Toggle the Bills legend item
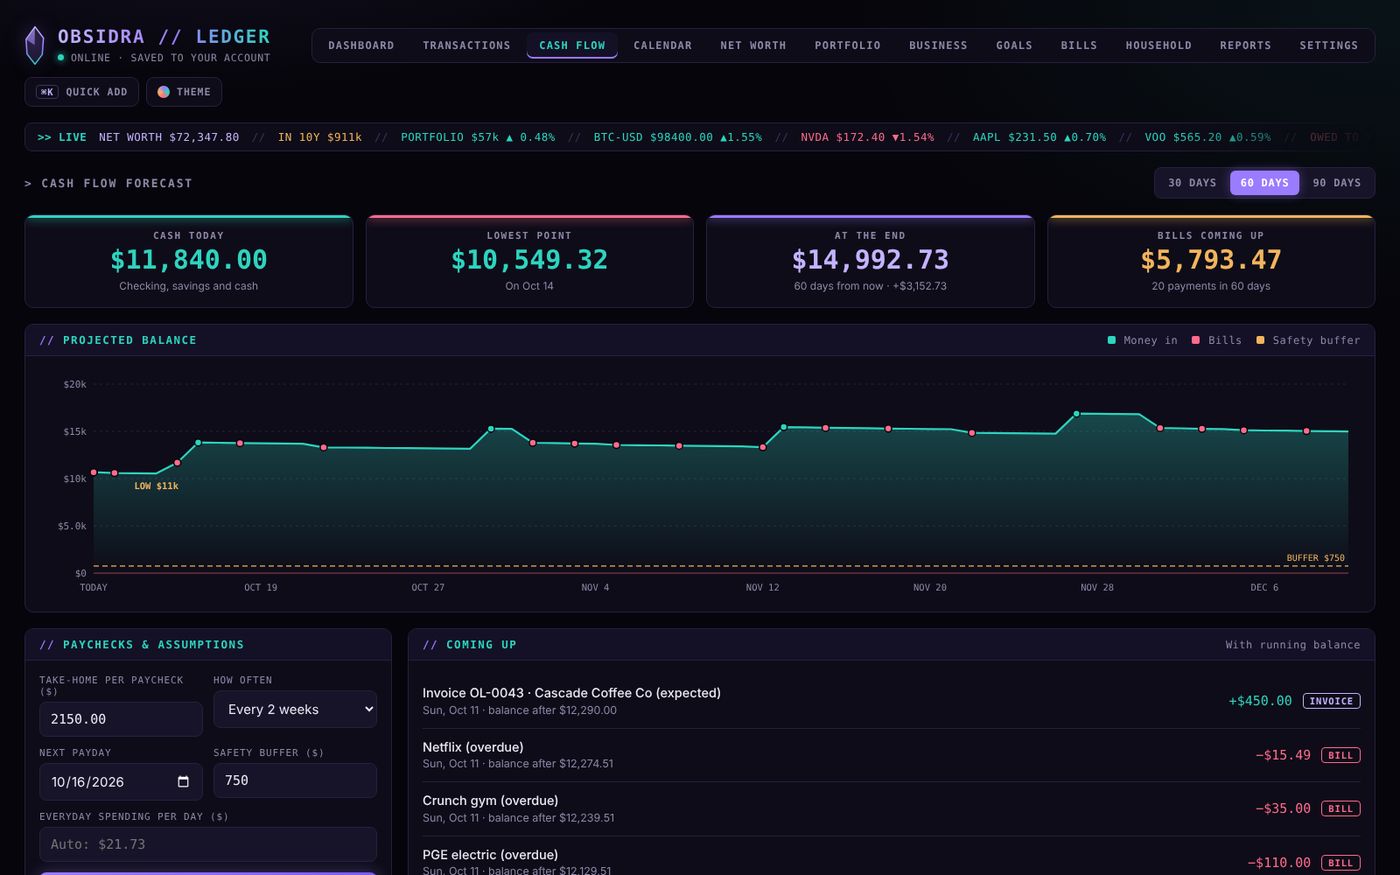The width and height of the screenshot is (1400, 875). tap(1216, 341)
